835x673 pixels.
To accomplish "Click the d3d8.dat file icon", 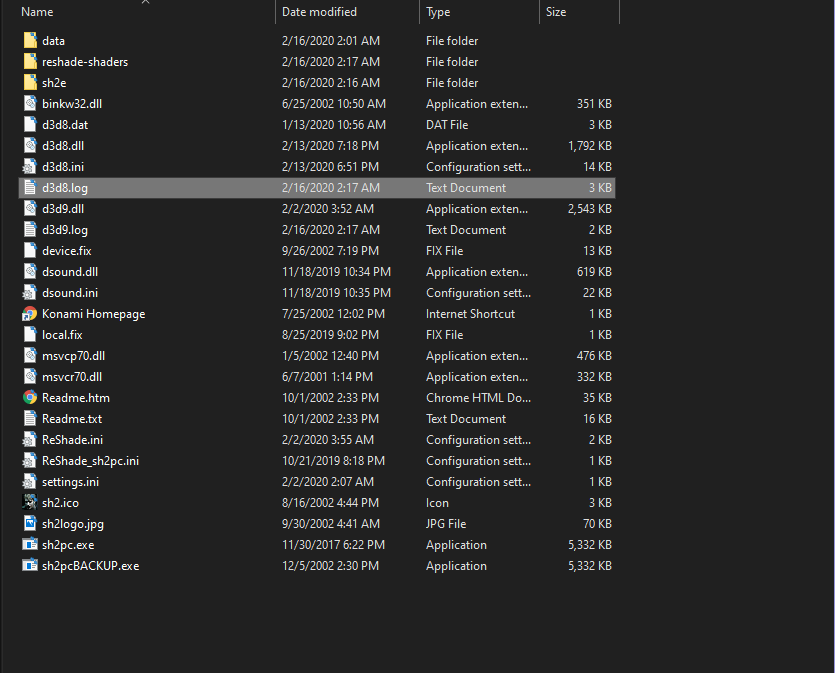I will tap(30, 125).
